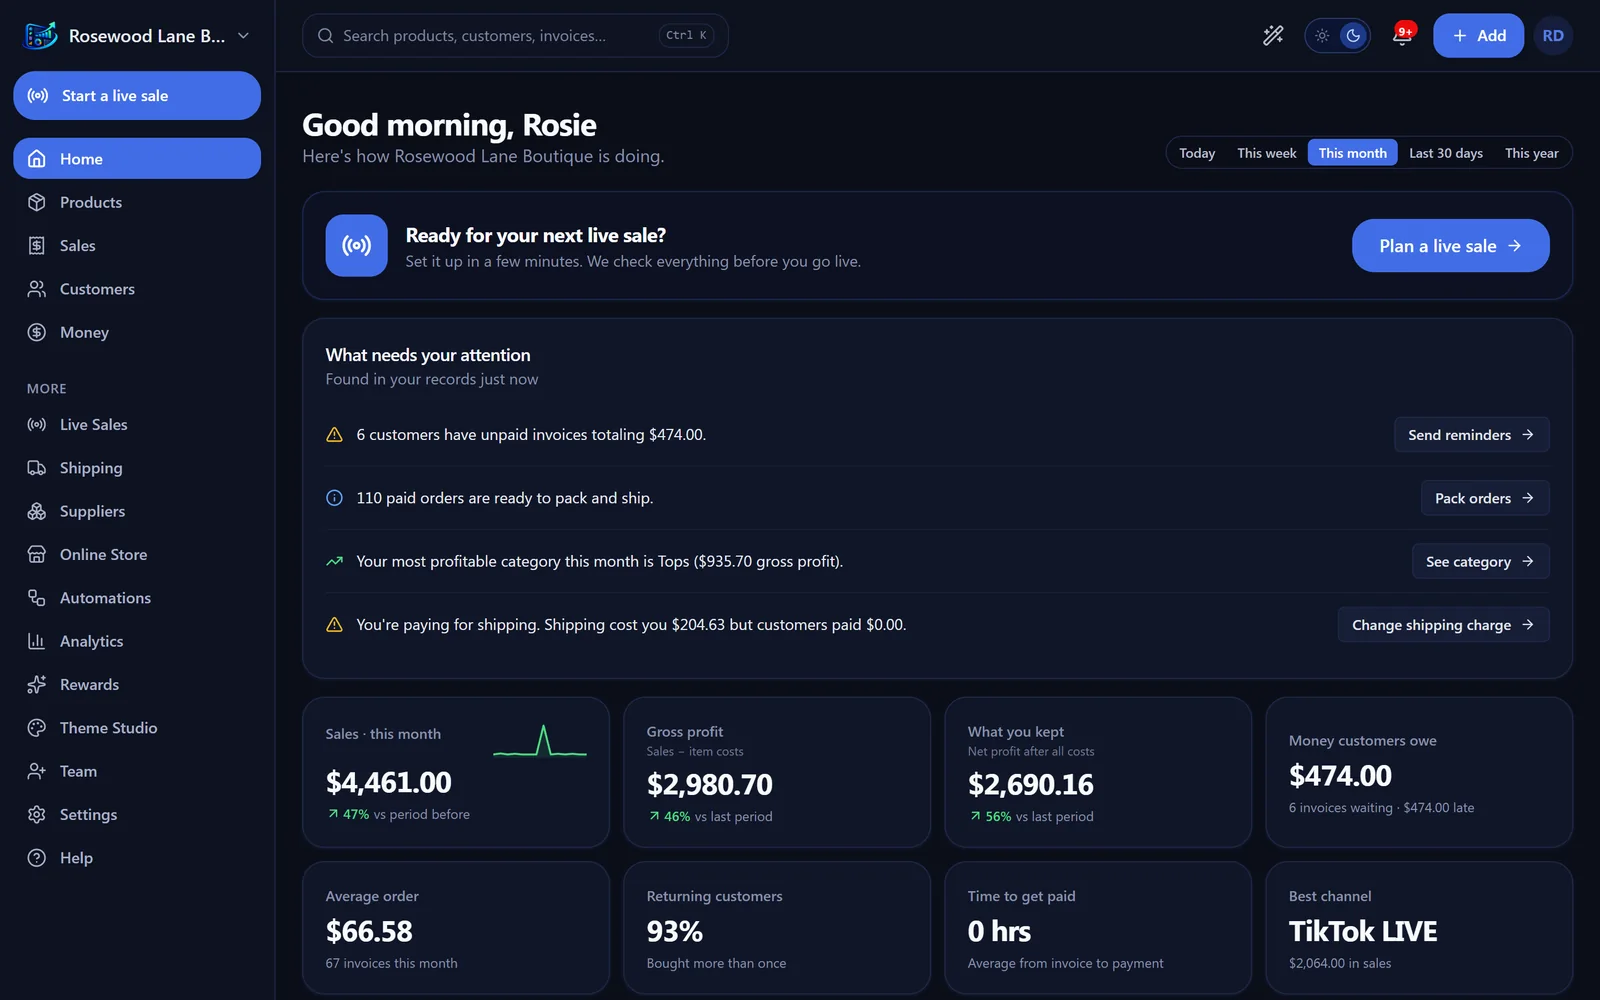1600x1000 pixels.
Task: Open Shipping in the sidebar
Action: pos(137,468)
